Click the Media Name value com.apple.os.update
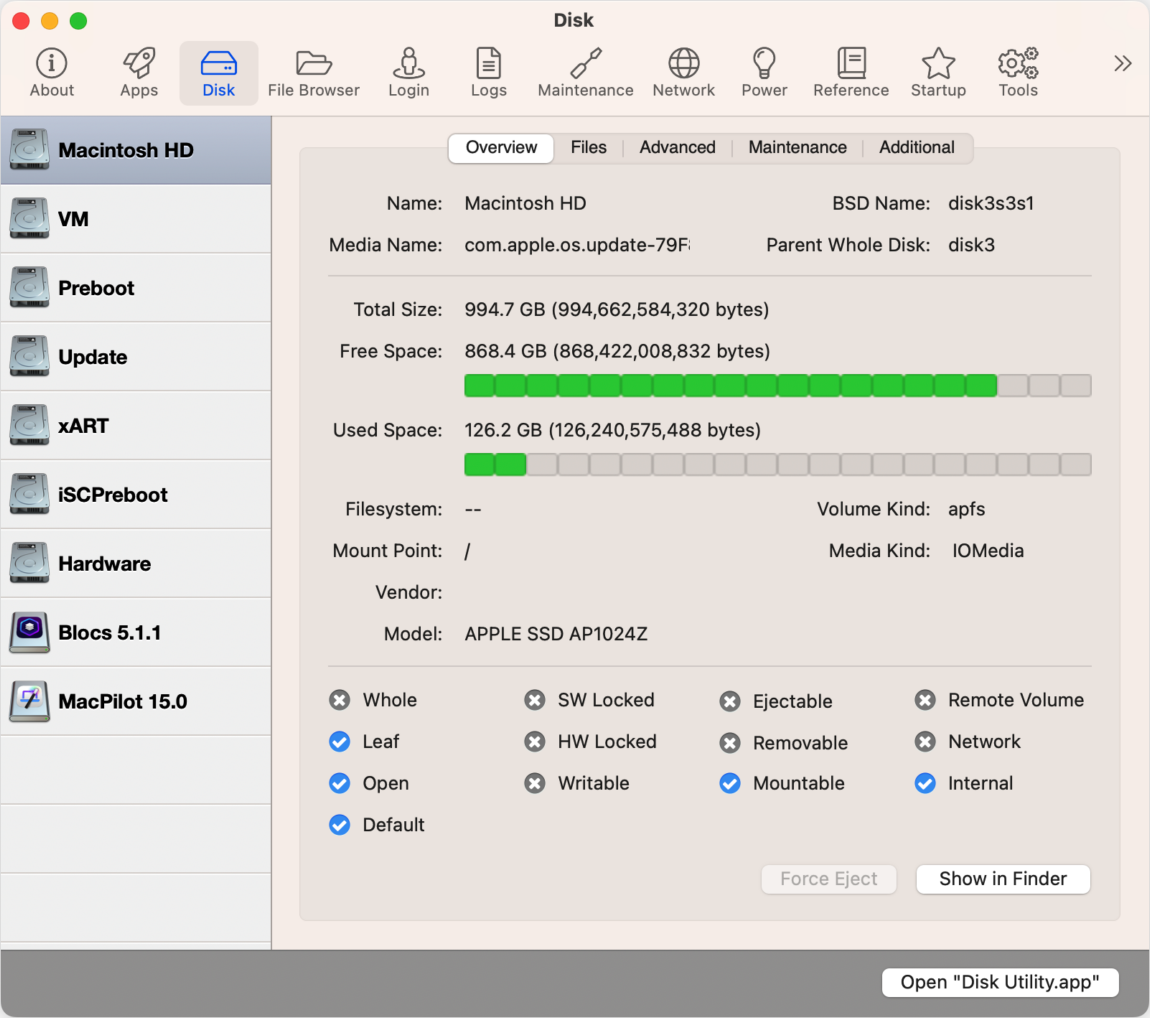This screenshot has height=1018, width=1150. (577, 245)
